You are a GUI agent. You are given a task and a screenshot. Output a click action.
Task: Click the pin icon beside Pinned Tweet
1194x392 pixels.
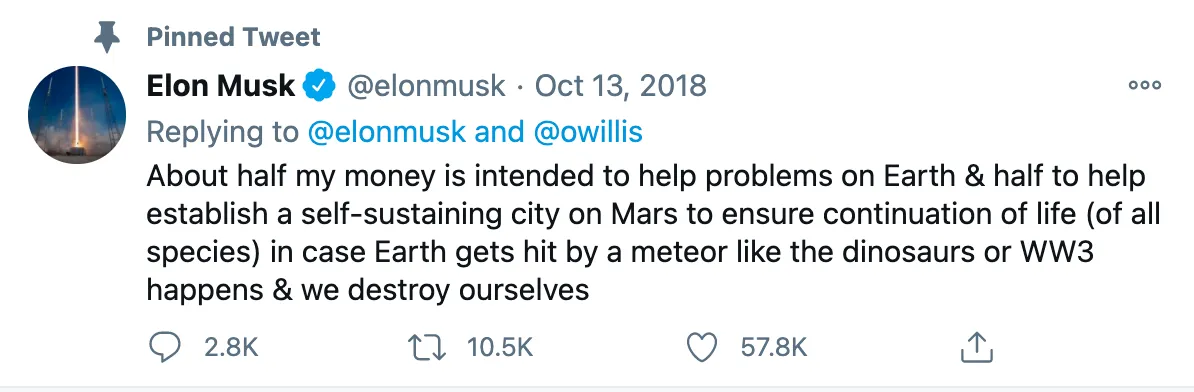click(x=107, y=37)
